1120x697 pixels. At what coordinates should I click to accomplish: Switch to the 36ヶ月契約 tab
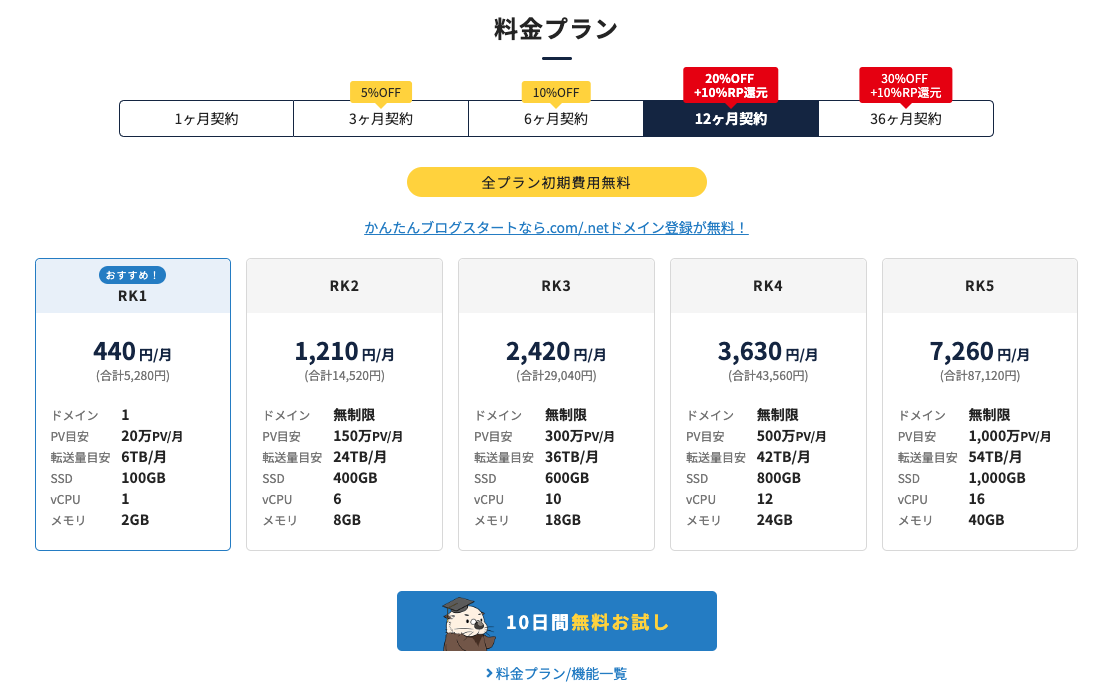tap(905, 119)
